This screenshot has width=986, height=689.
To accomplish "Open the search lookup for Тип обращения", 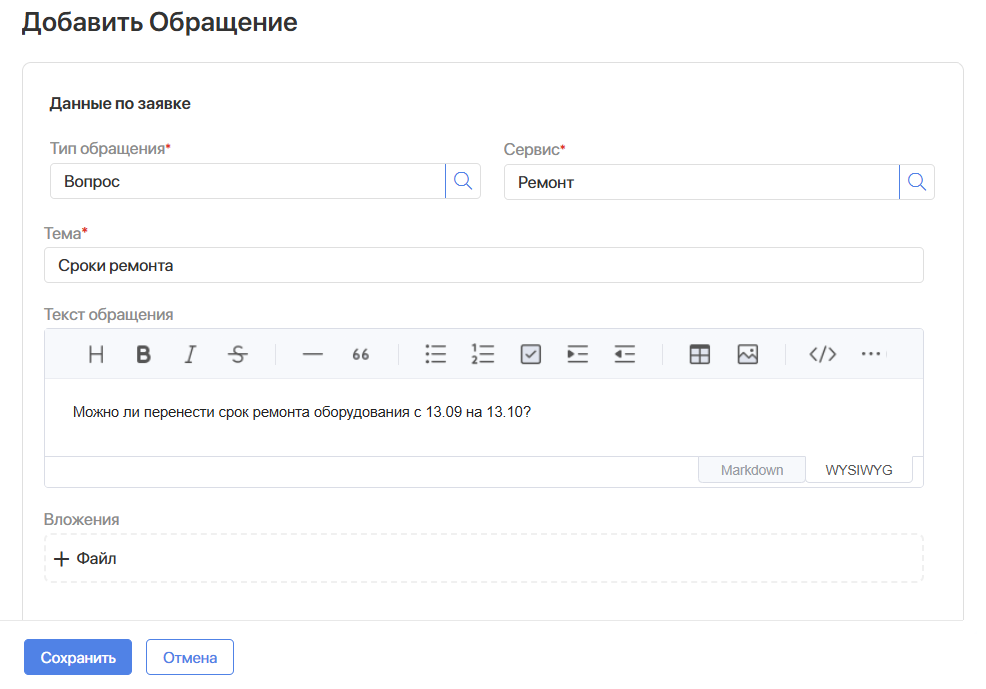I will 462,181.
